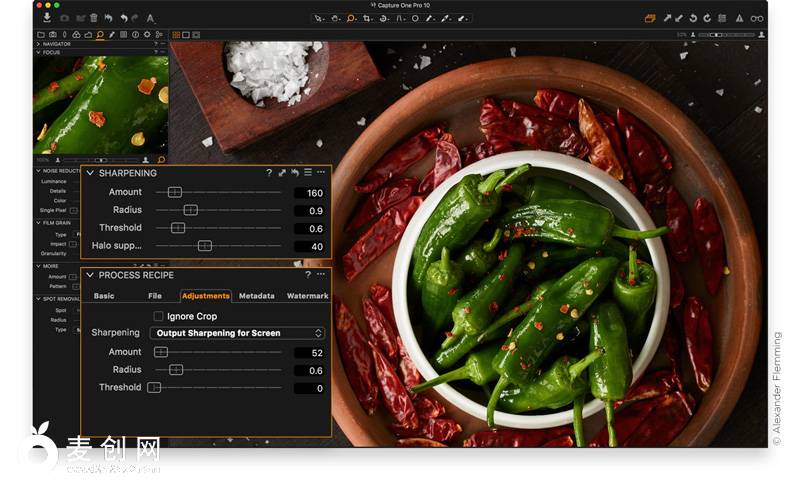Click the Import images icon
The image size is (800, 480).
pyautogui.click(x=47, y=18)
